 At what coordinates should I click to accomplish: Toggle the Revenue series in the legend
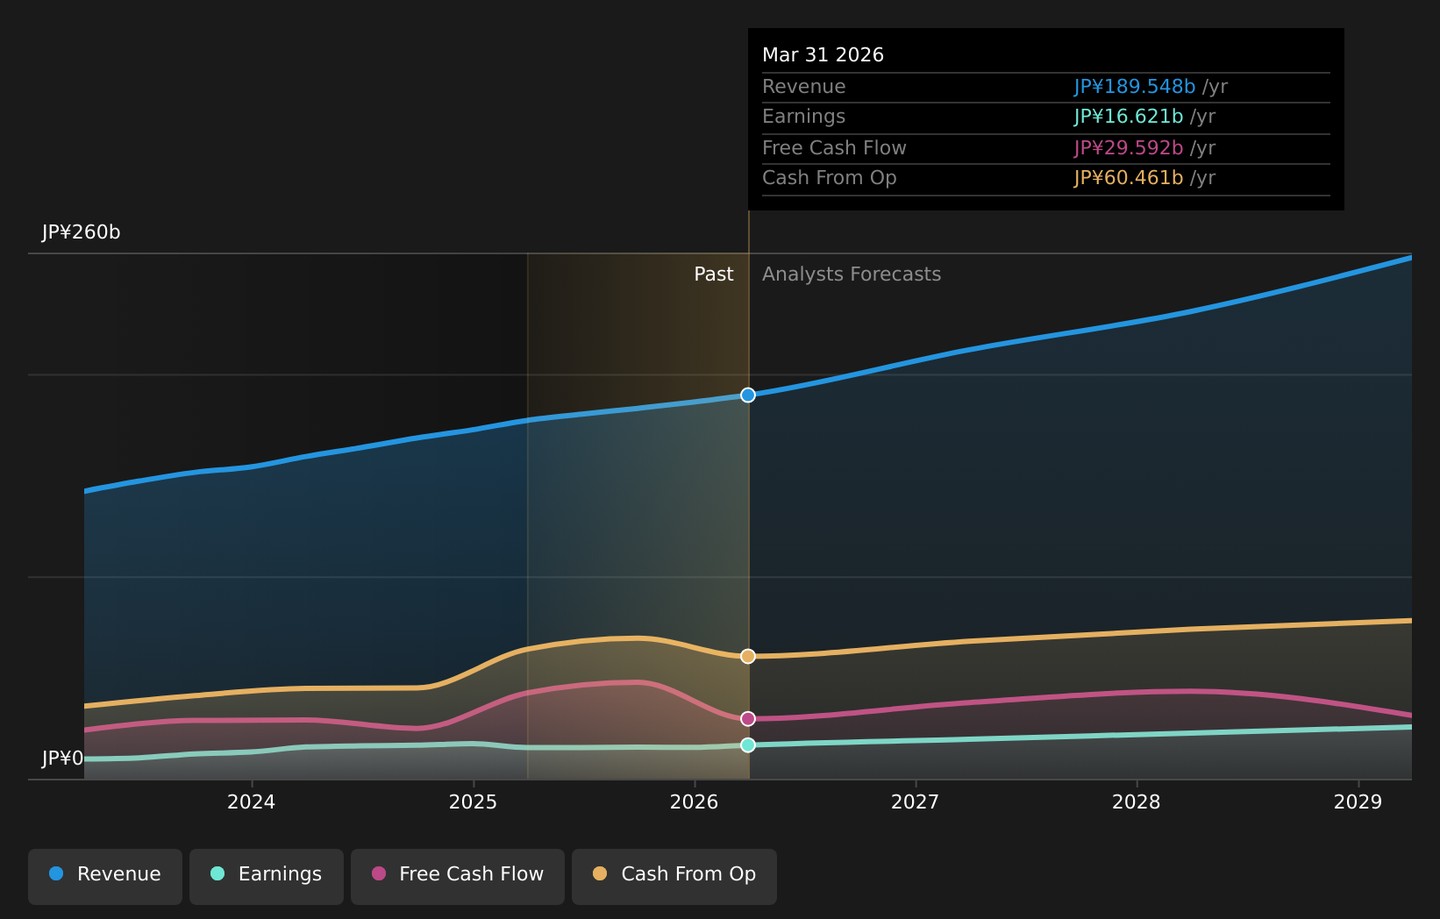tap(105, 876)
